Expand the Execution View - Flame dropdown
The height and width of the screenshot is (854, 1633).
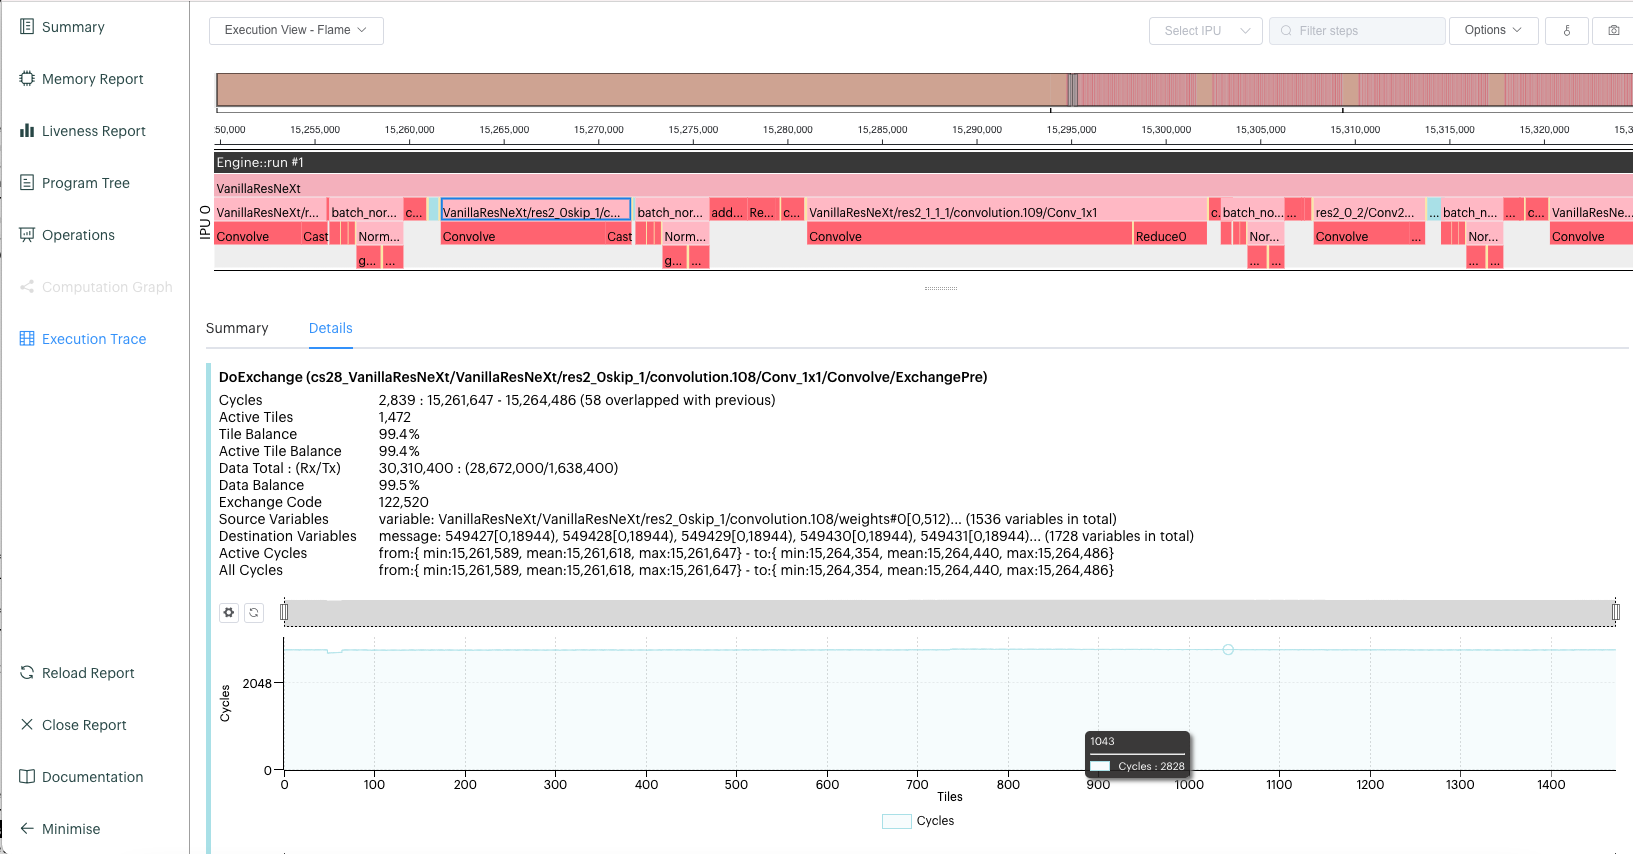pos(296,31)
